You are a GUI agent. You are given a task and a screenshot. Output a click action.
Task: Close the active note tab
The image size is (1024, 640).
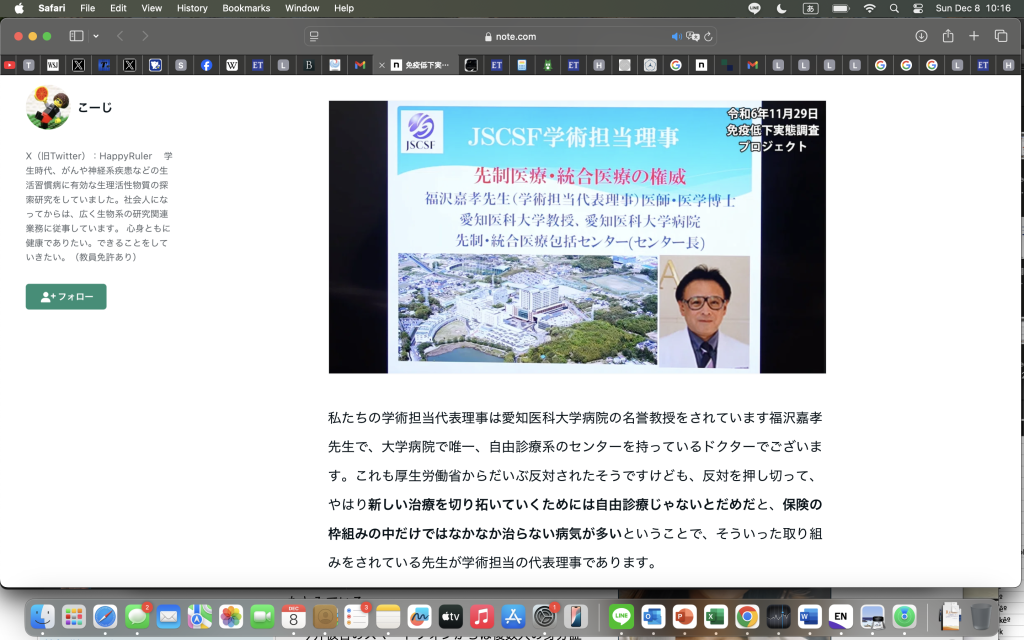[382, 65]
